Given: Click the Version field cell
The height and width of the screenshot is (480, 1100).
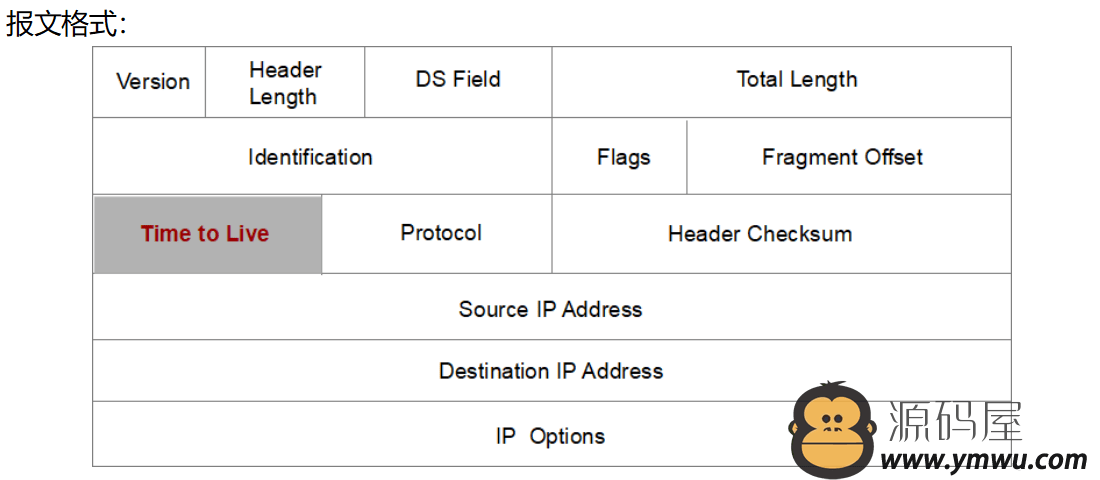Looking at the screenshot, I should 149,81.
